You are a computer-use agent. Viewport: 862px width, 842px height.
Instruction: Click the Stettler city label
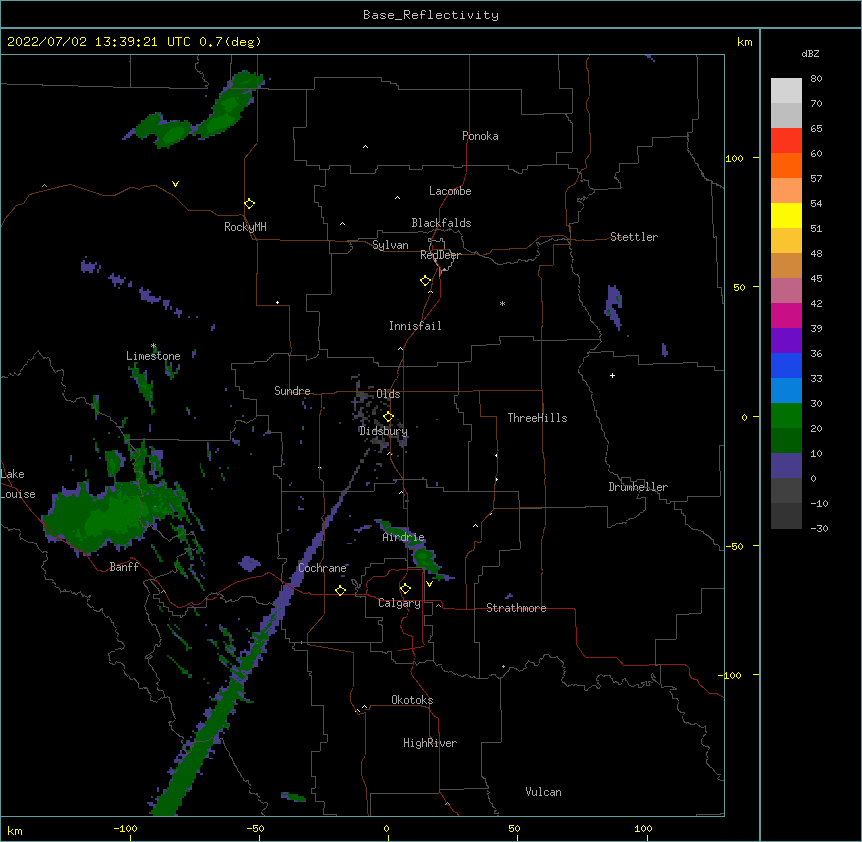coord(634,237)
